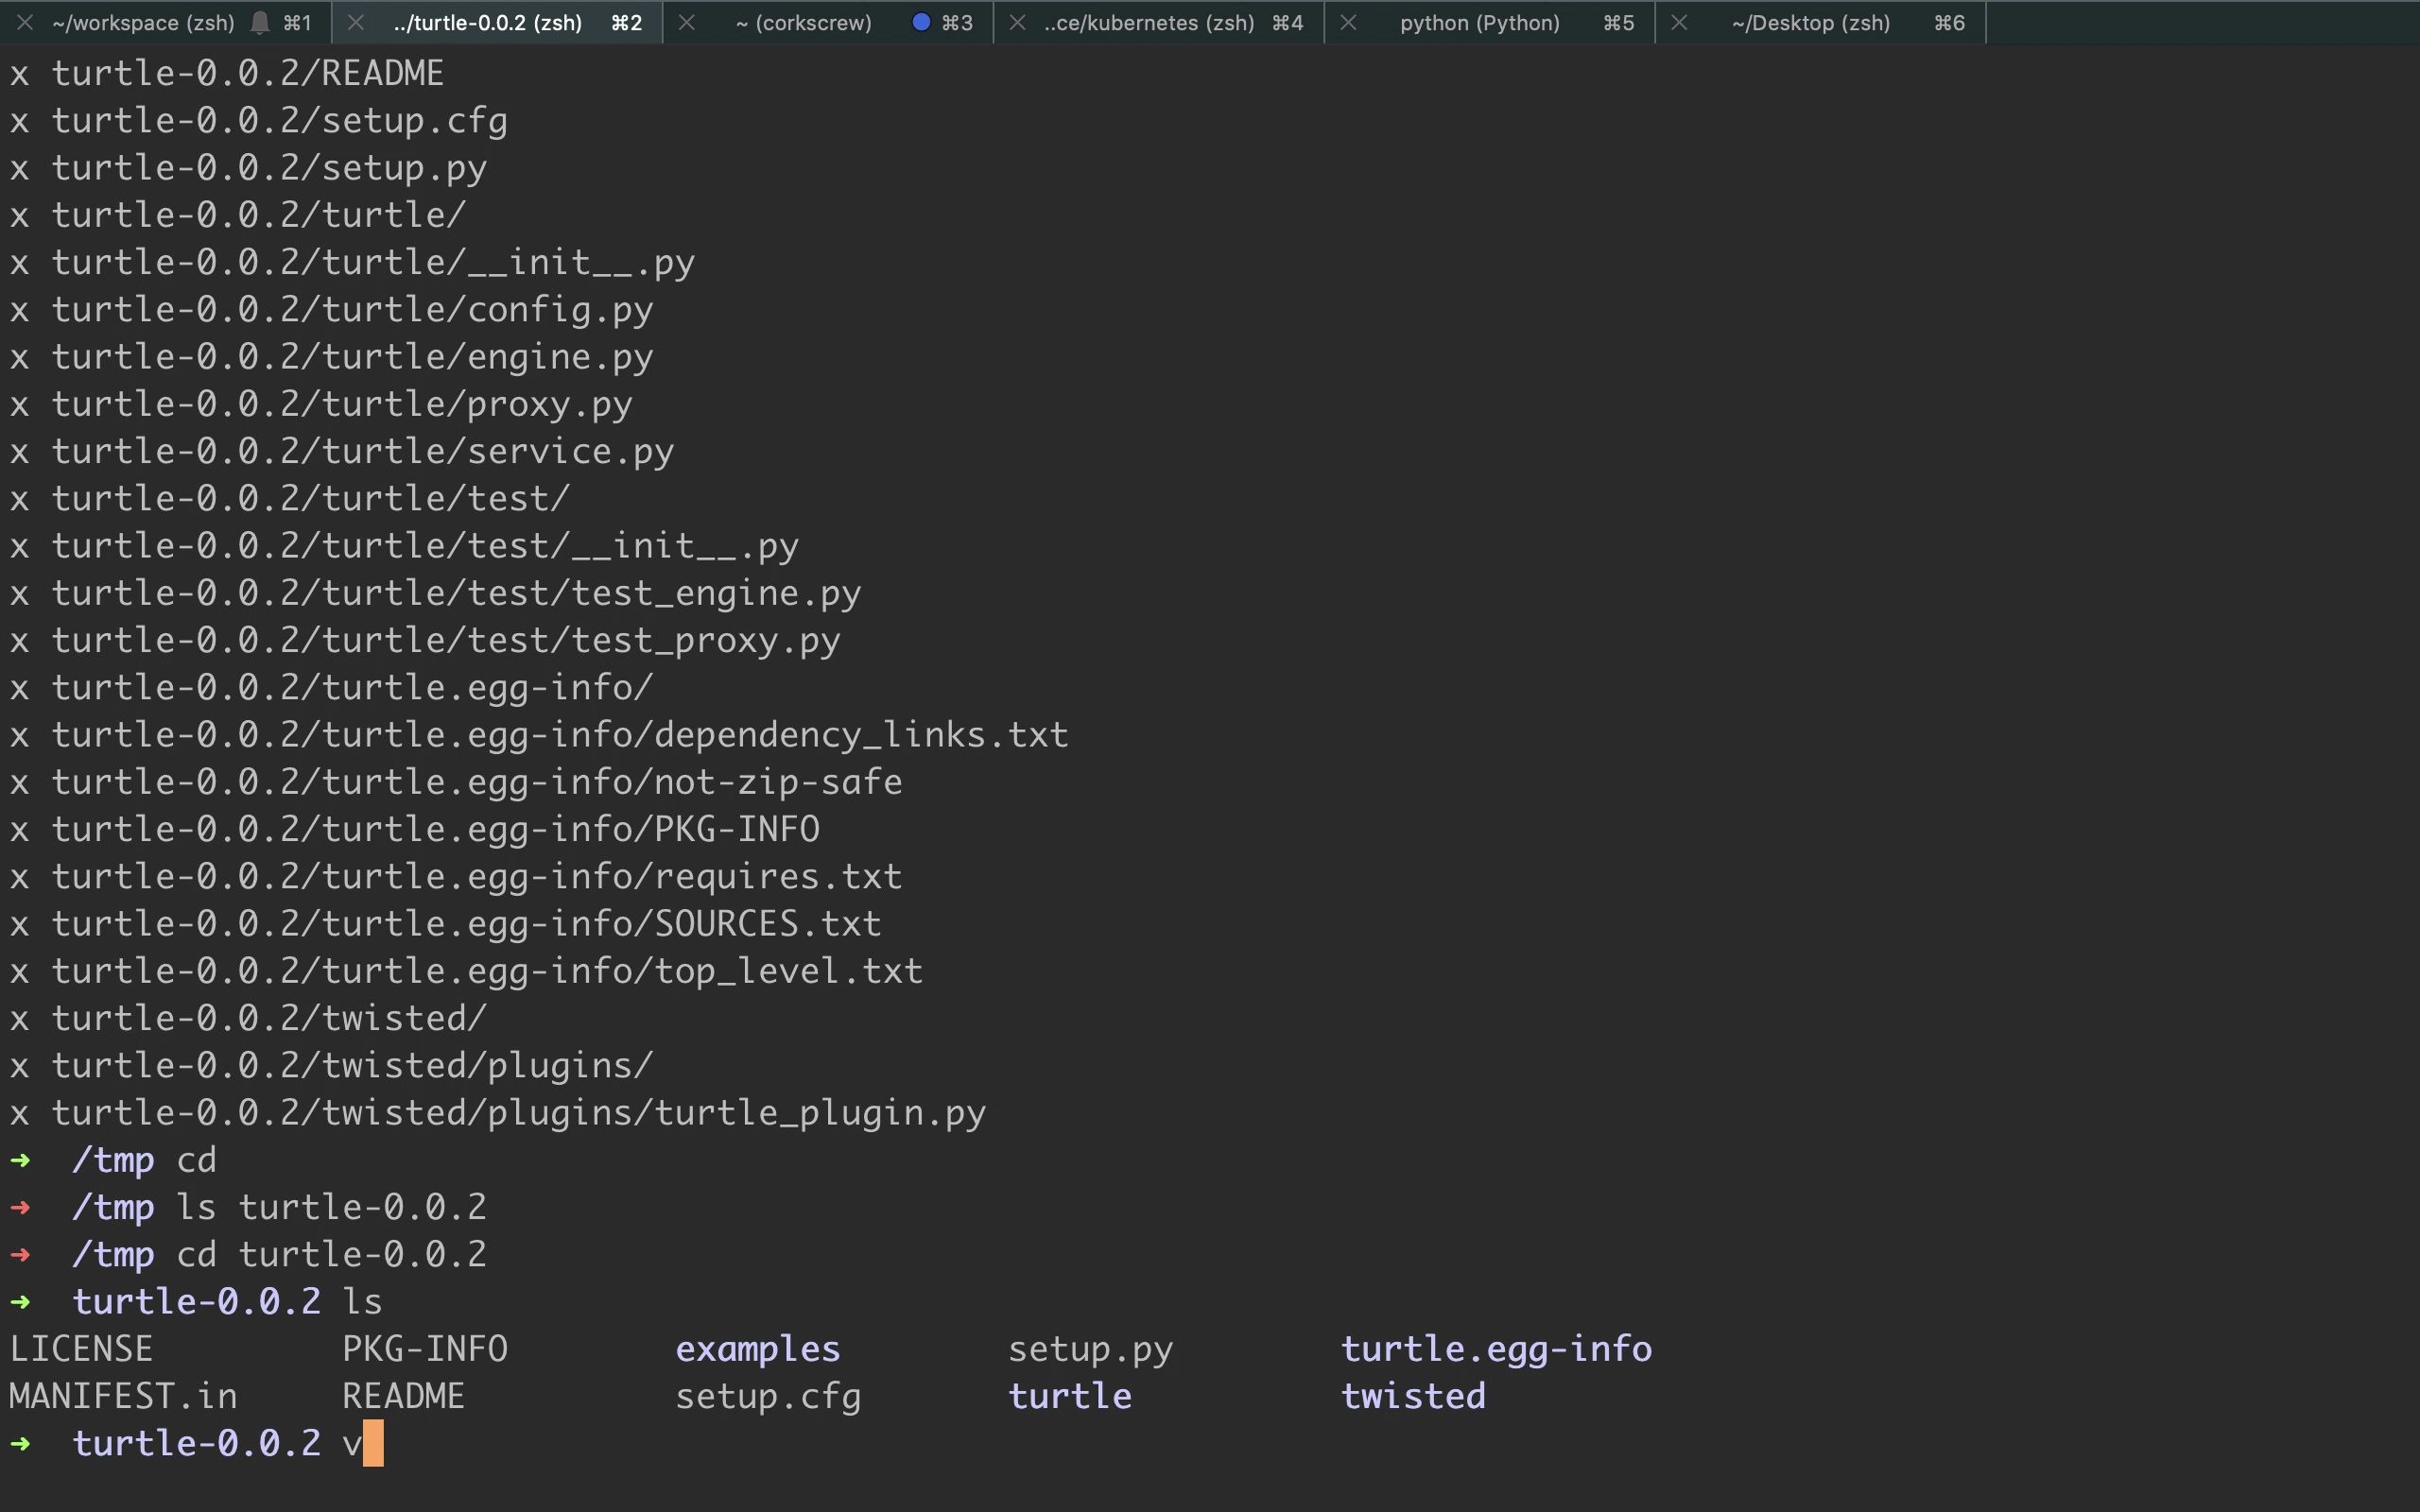Click the cursor block at the prompt

371,1443
